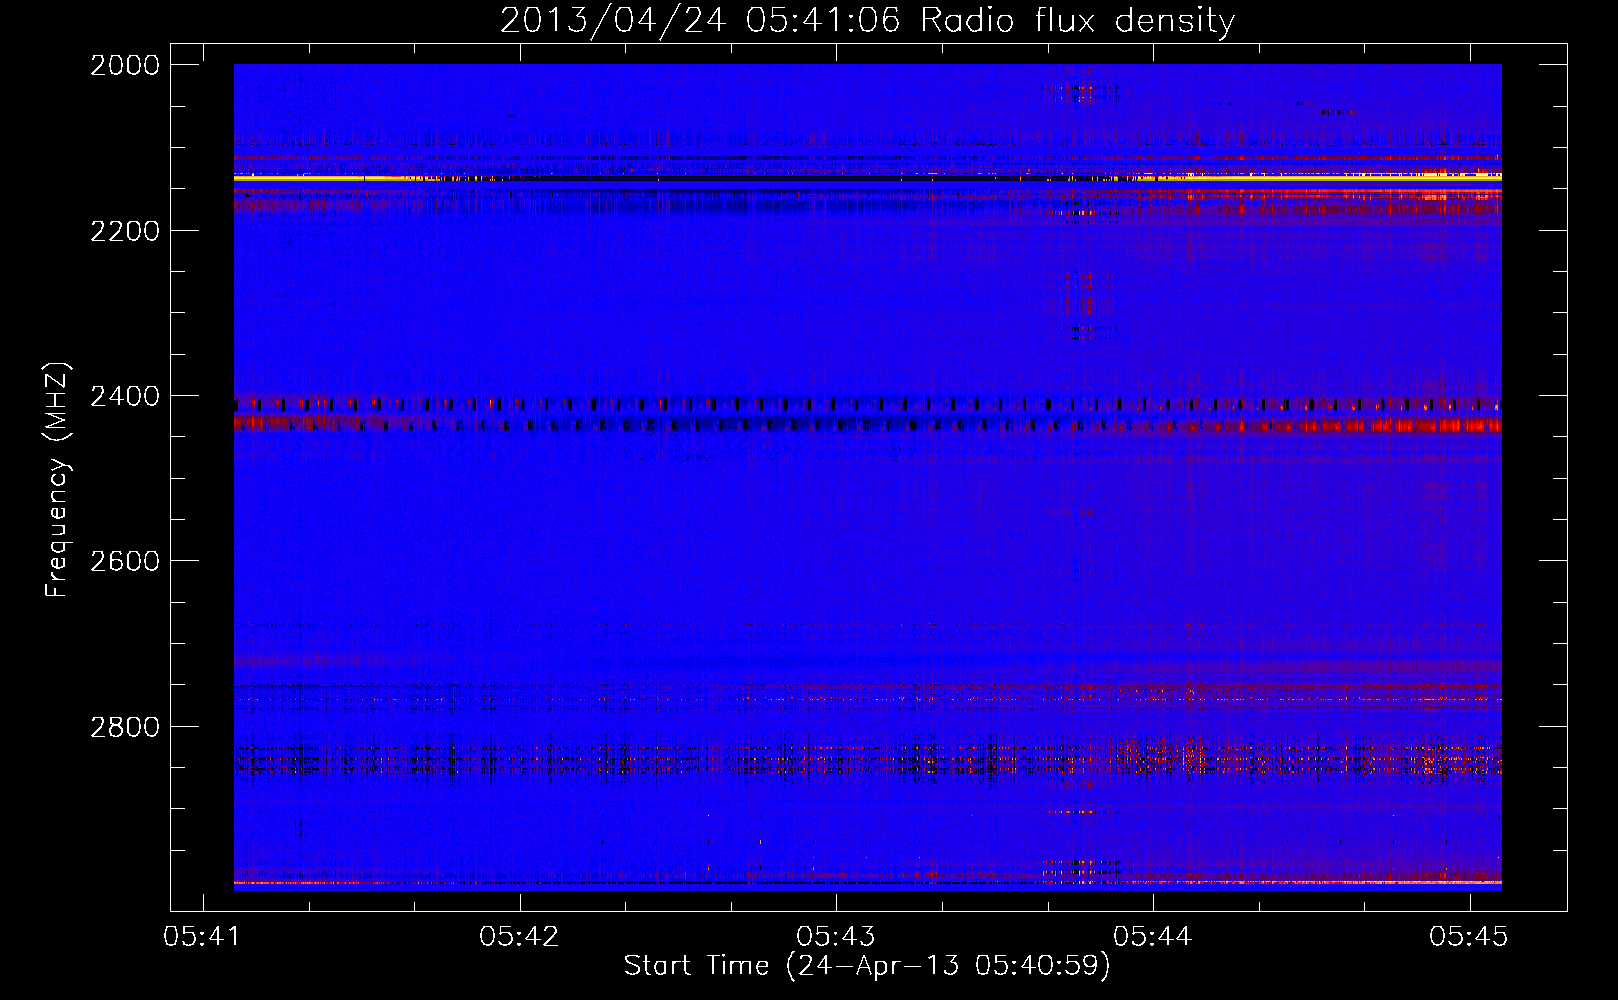
Task: Click the 05:41 time tick label
Action: click(203, 936)
